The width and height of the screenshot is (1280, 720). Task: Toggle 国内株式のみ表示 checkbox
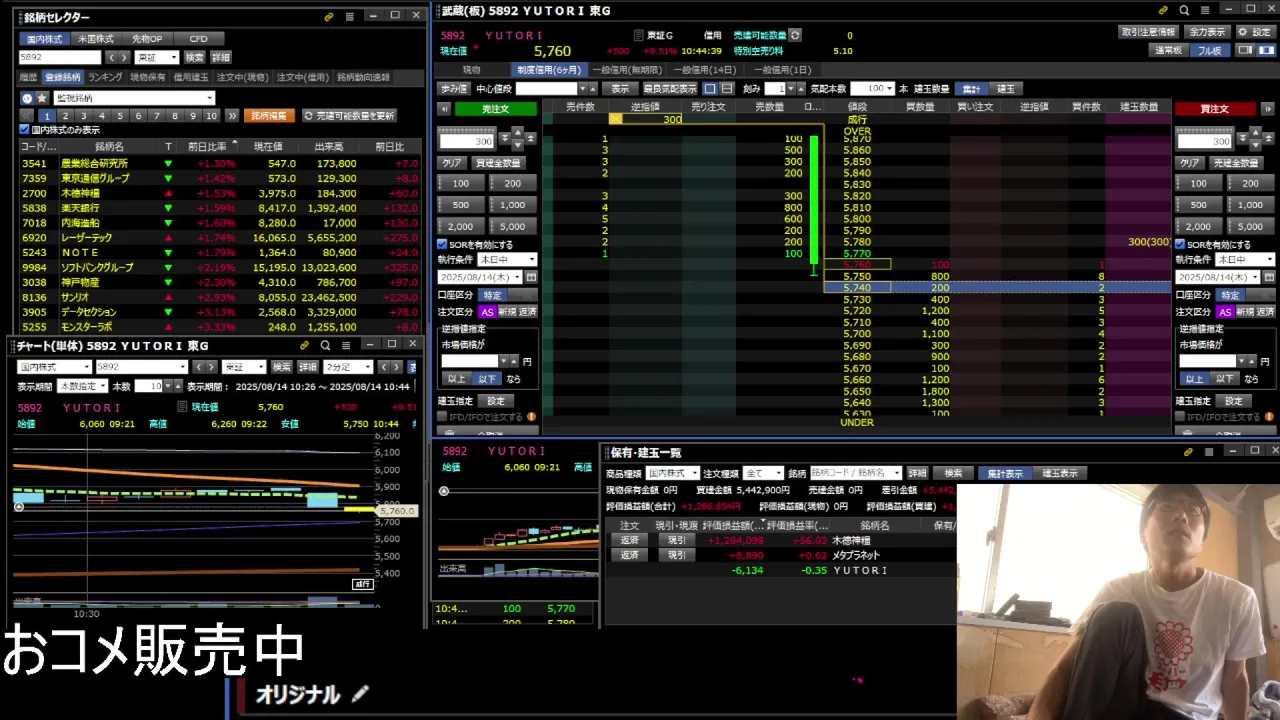(25, 130)
